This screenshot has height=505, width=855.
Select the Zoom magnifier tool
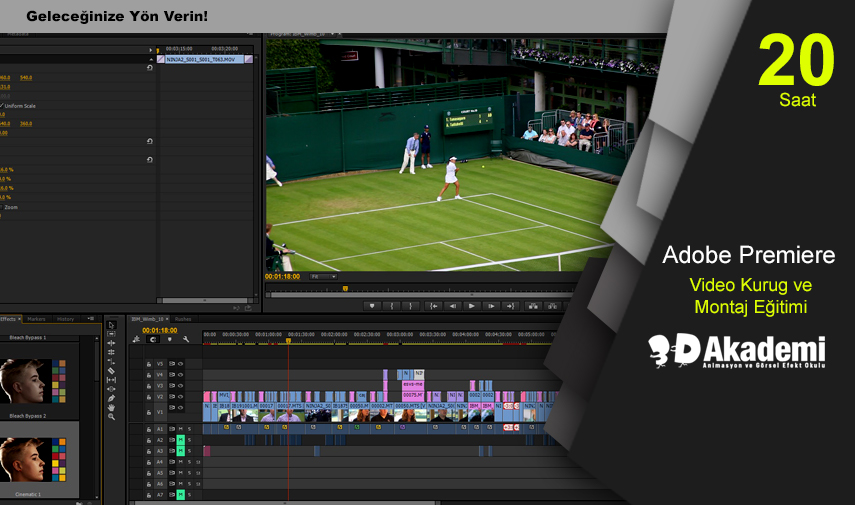click(111, 417)
